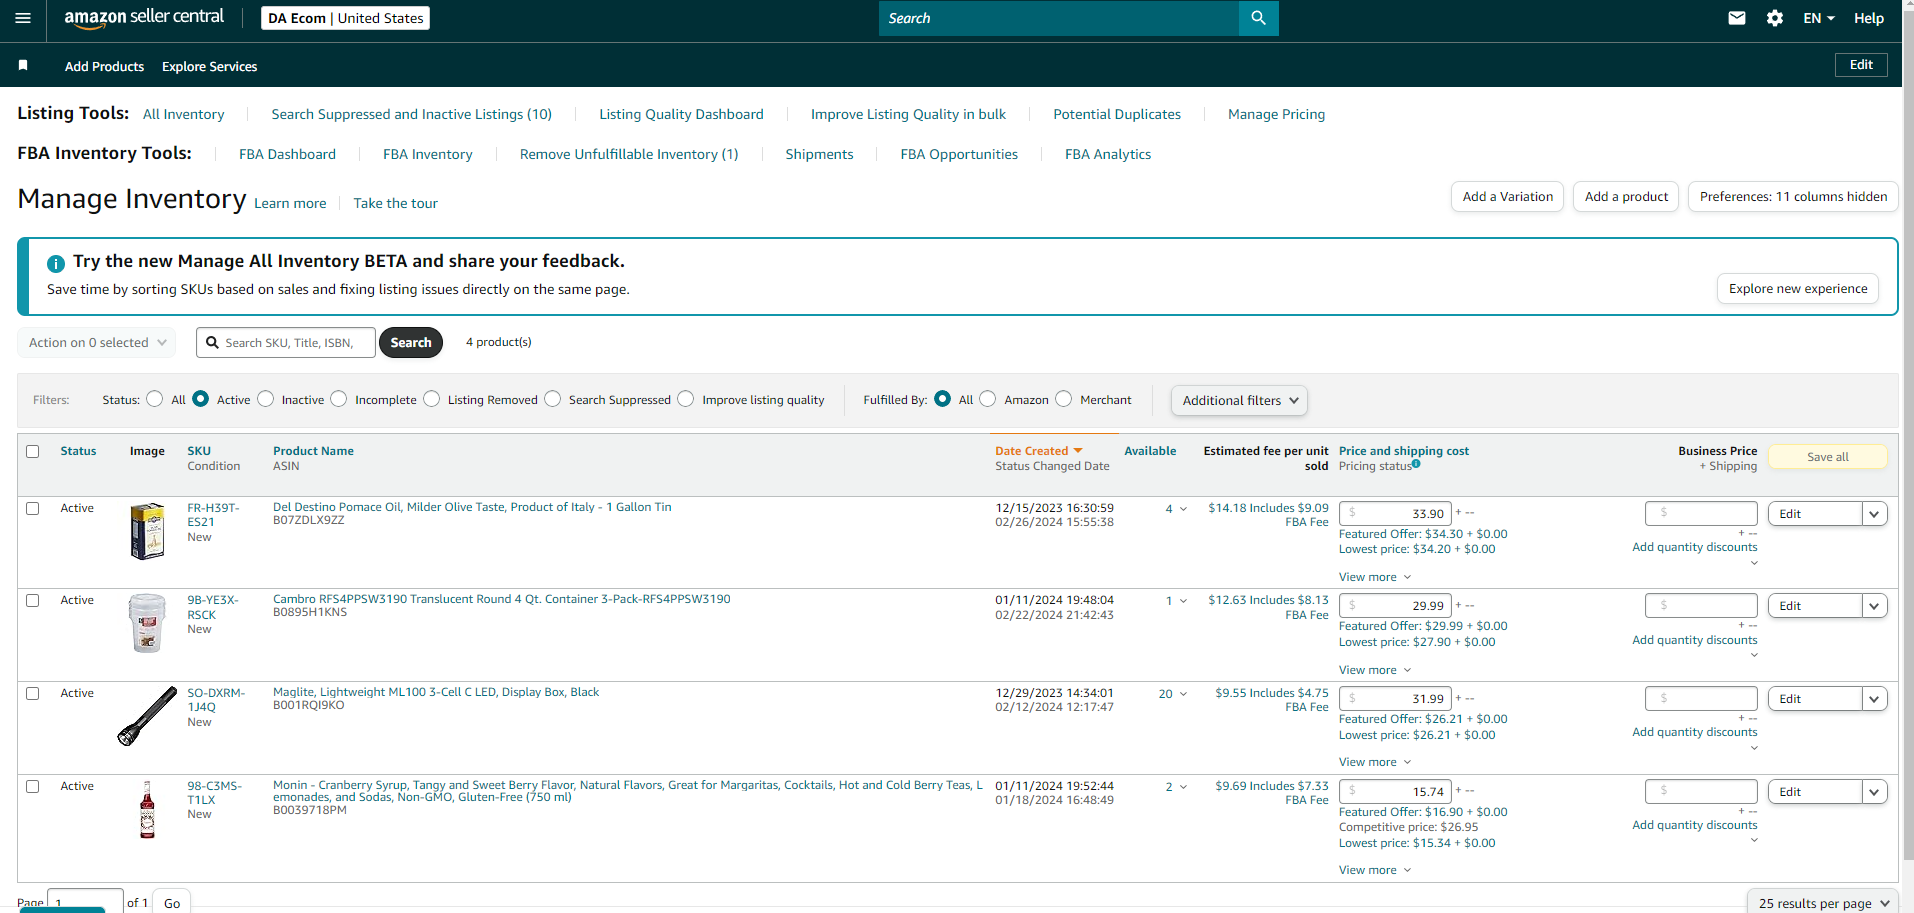
Task: Open Maglite flashlight product image
Action: [147, 716]
